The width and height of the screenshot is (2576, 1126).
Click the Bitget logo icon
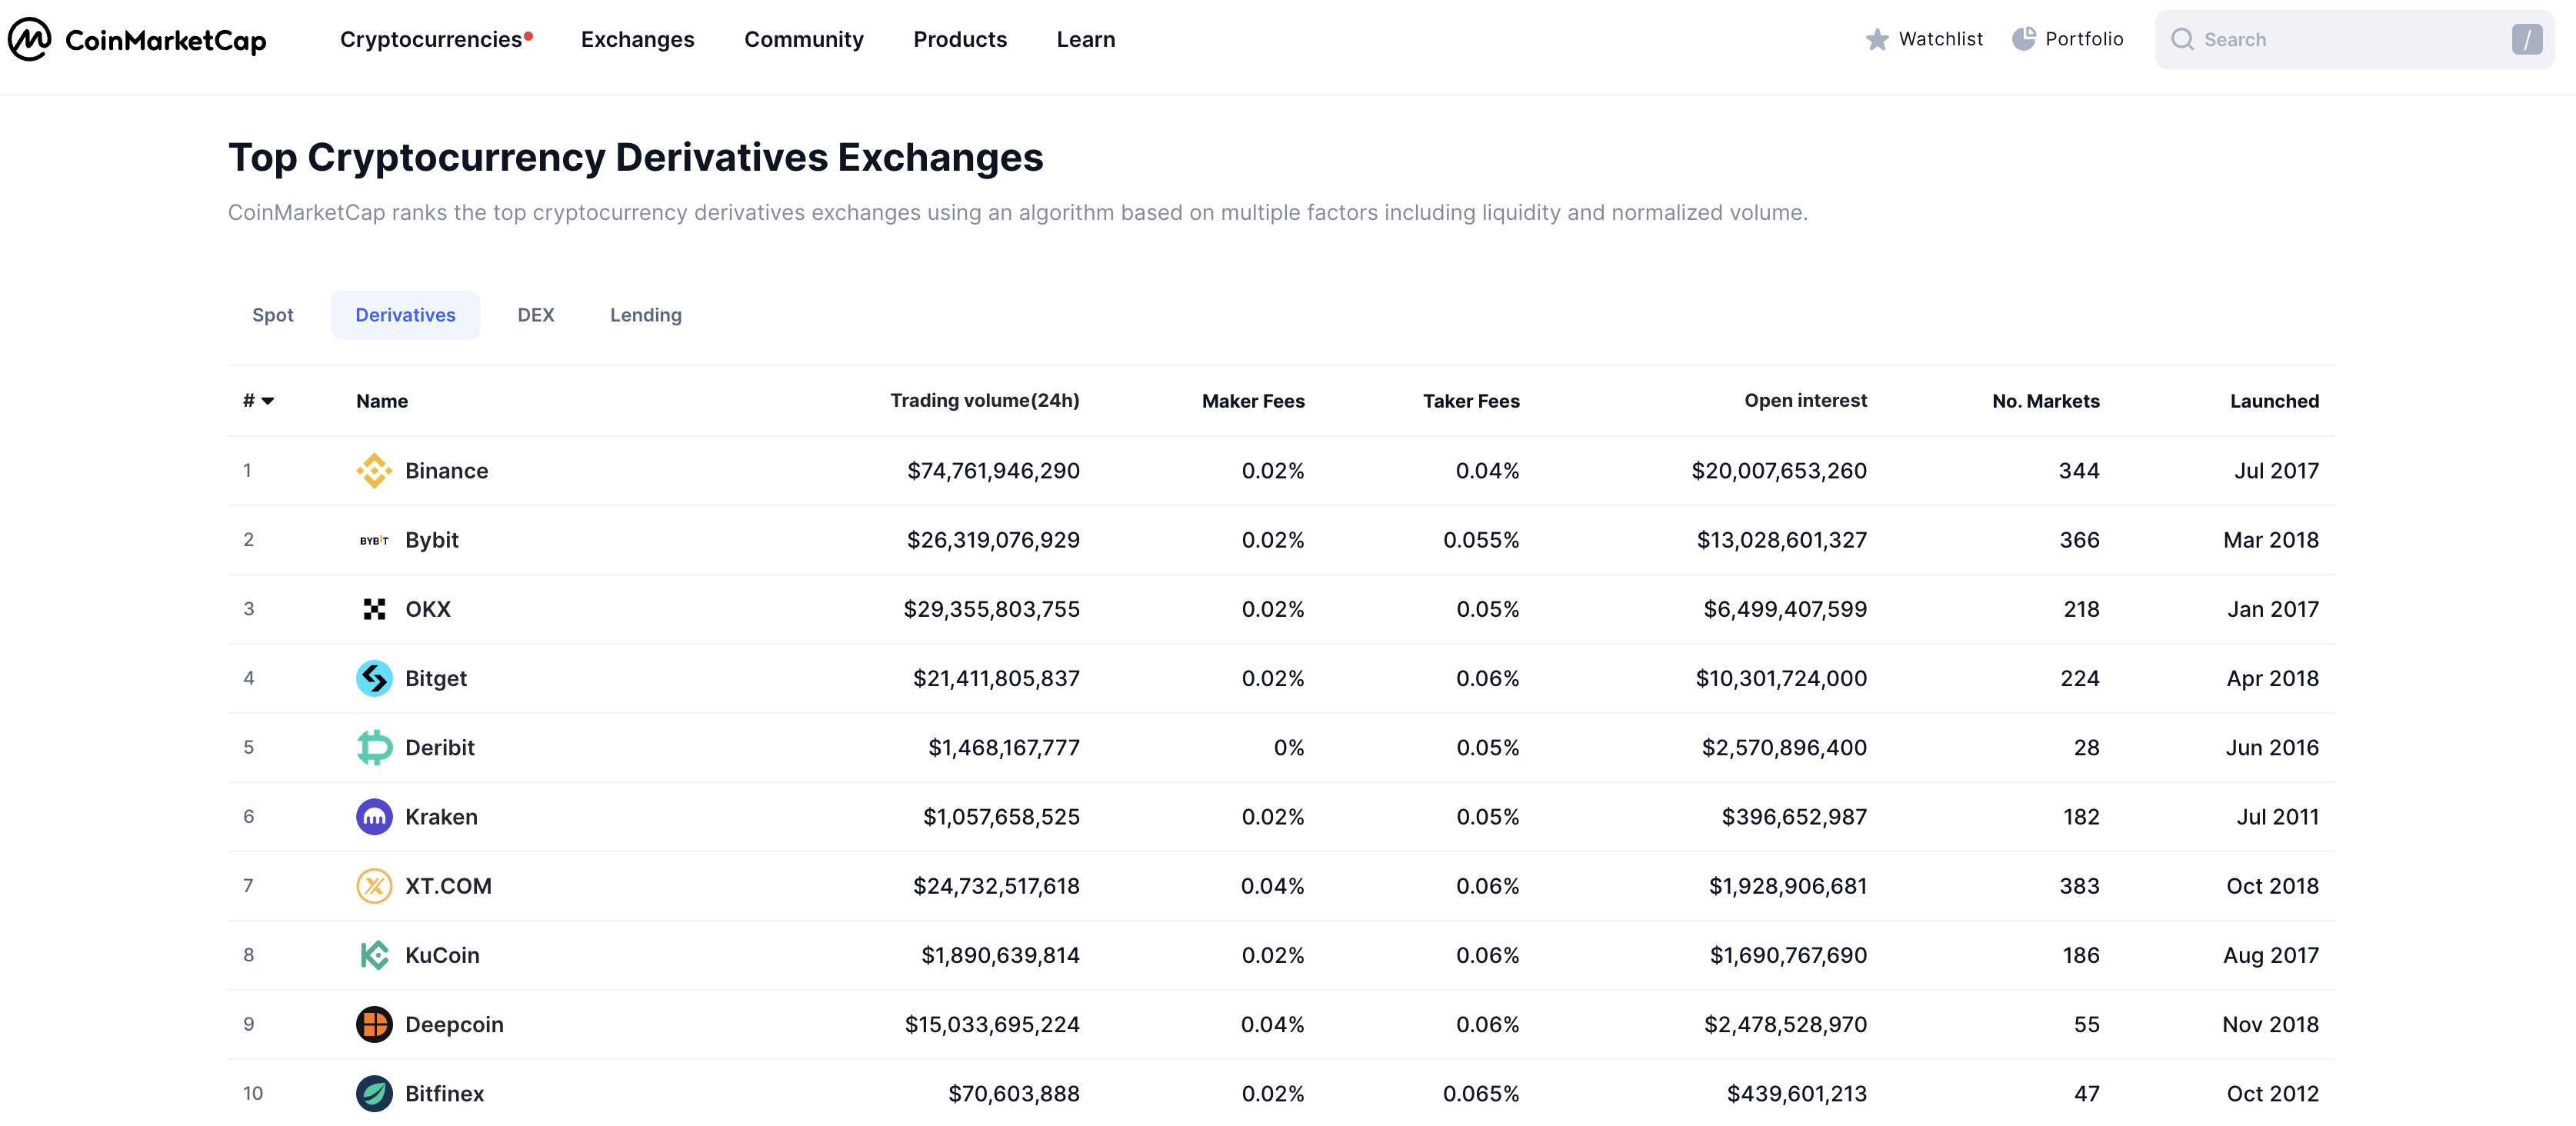(374, 678)
